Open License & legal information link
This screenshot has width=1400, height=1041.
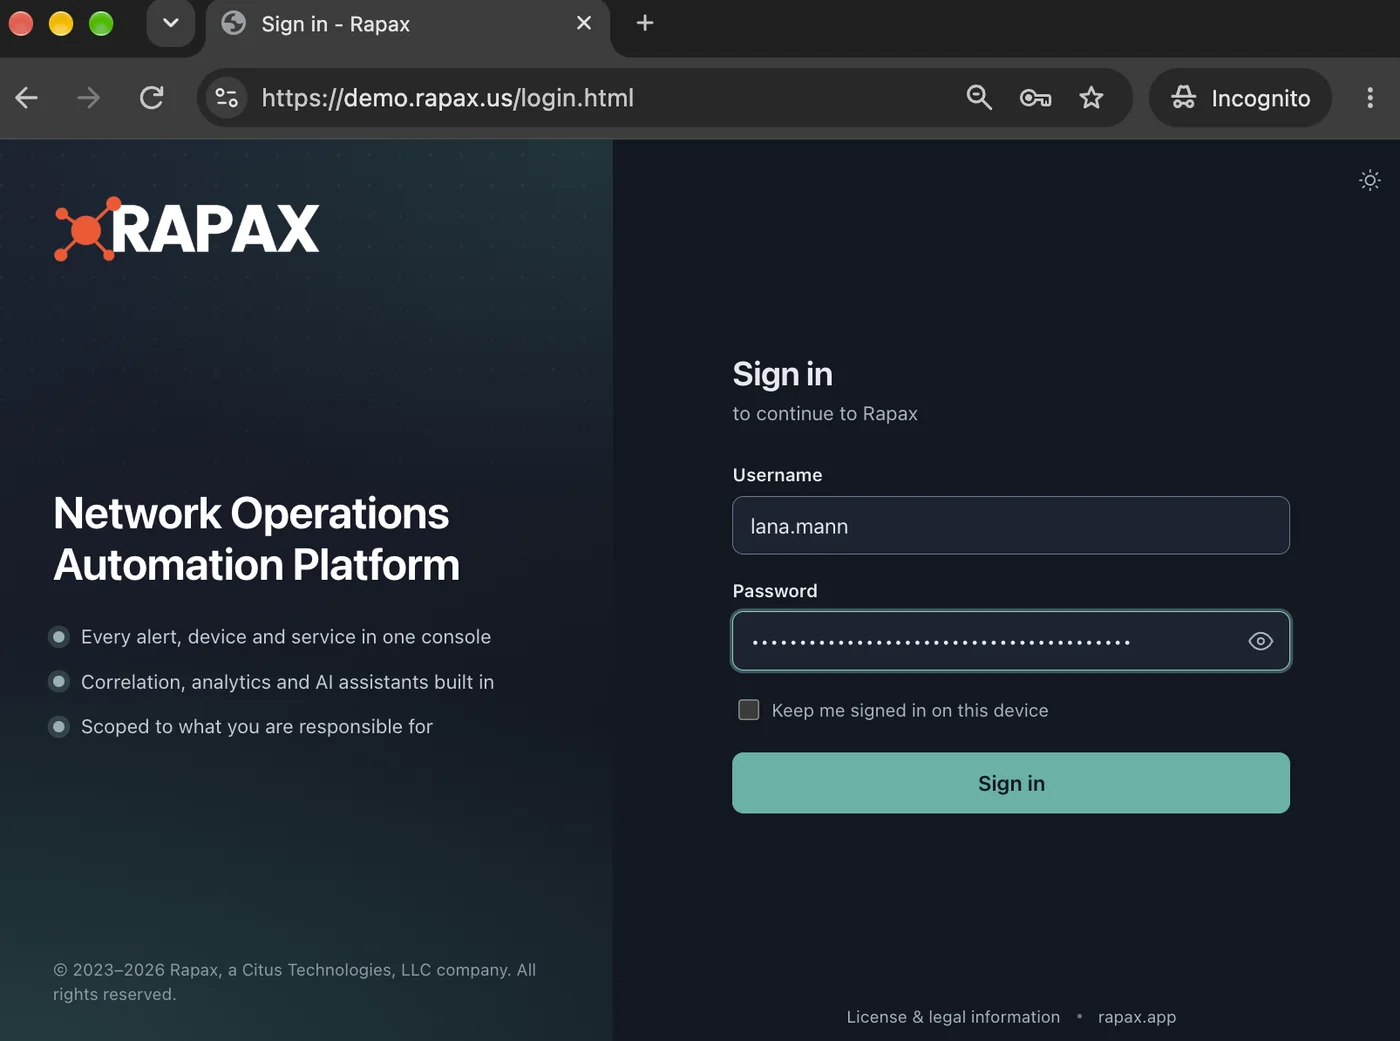(953, 1017)
